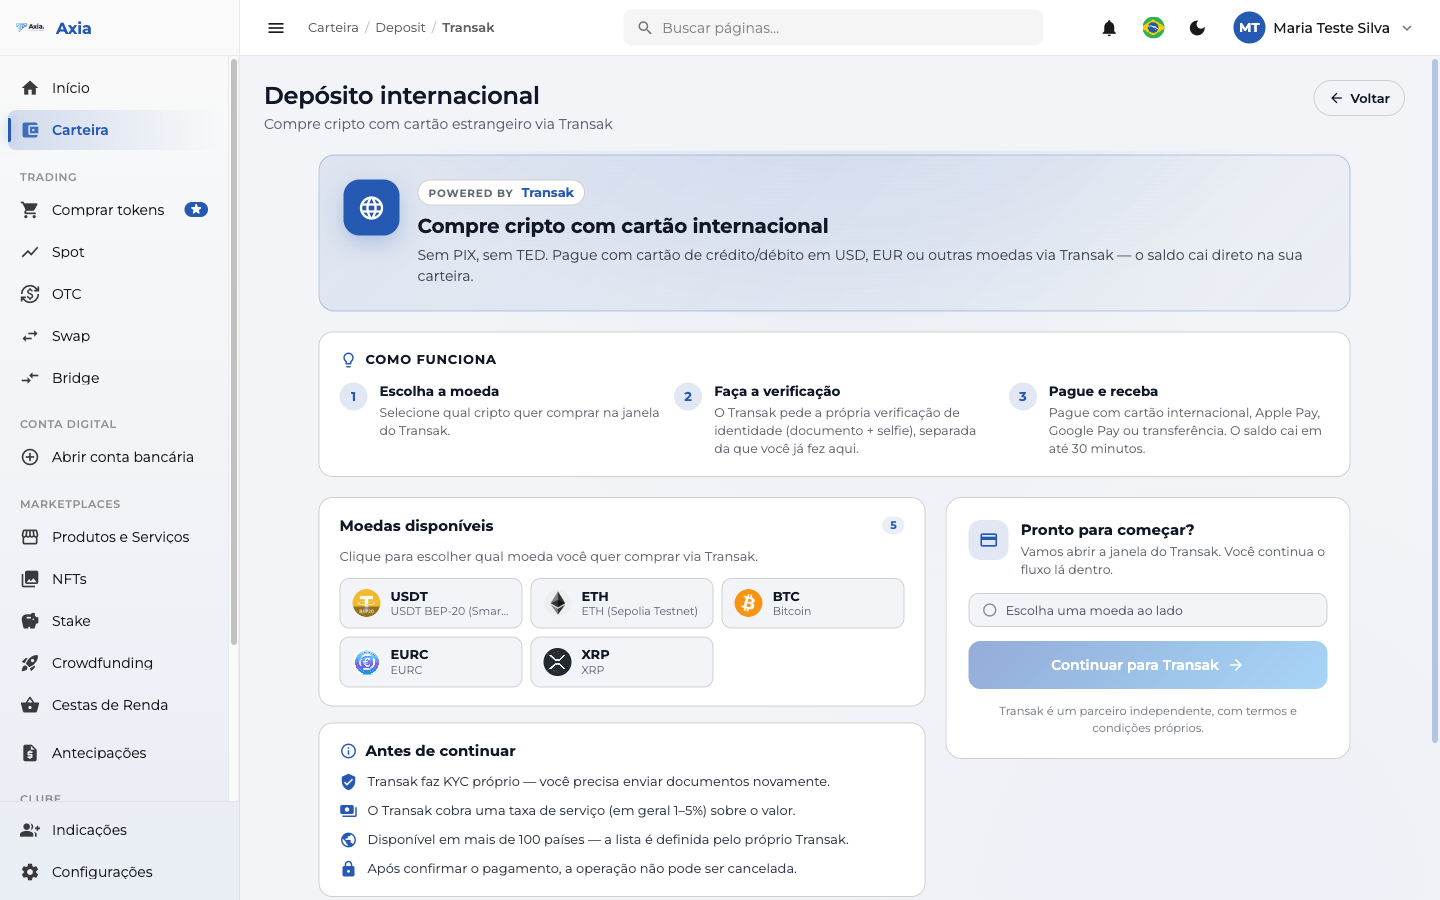Select the EURC coin card
This screenshot has width=1440, height=900.
431,662
